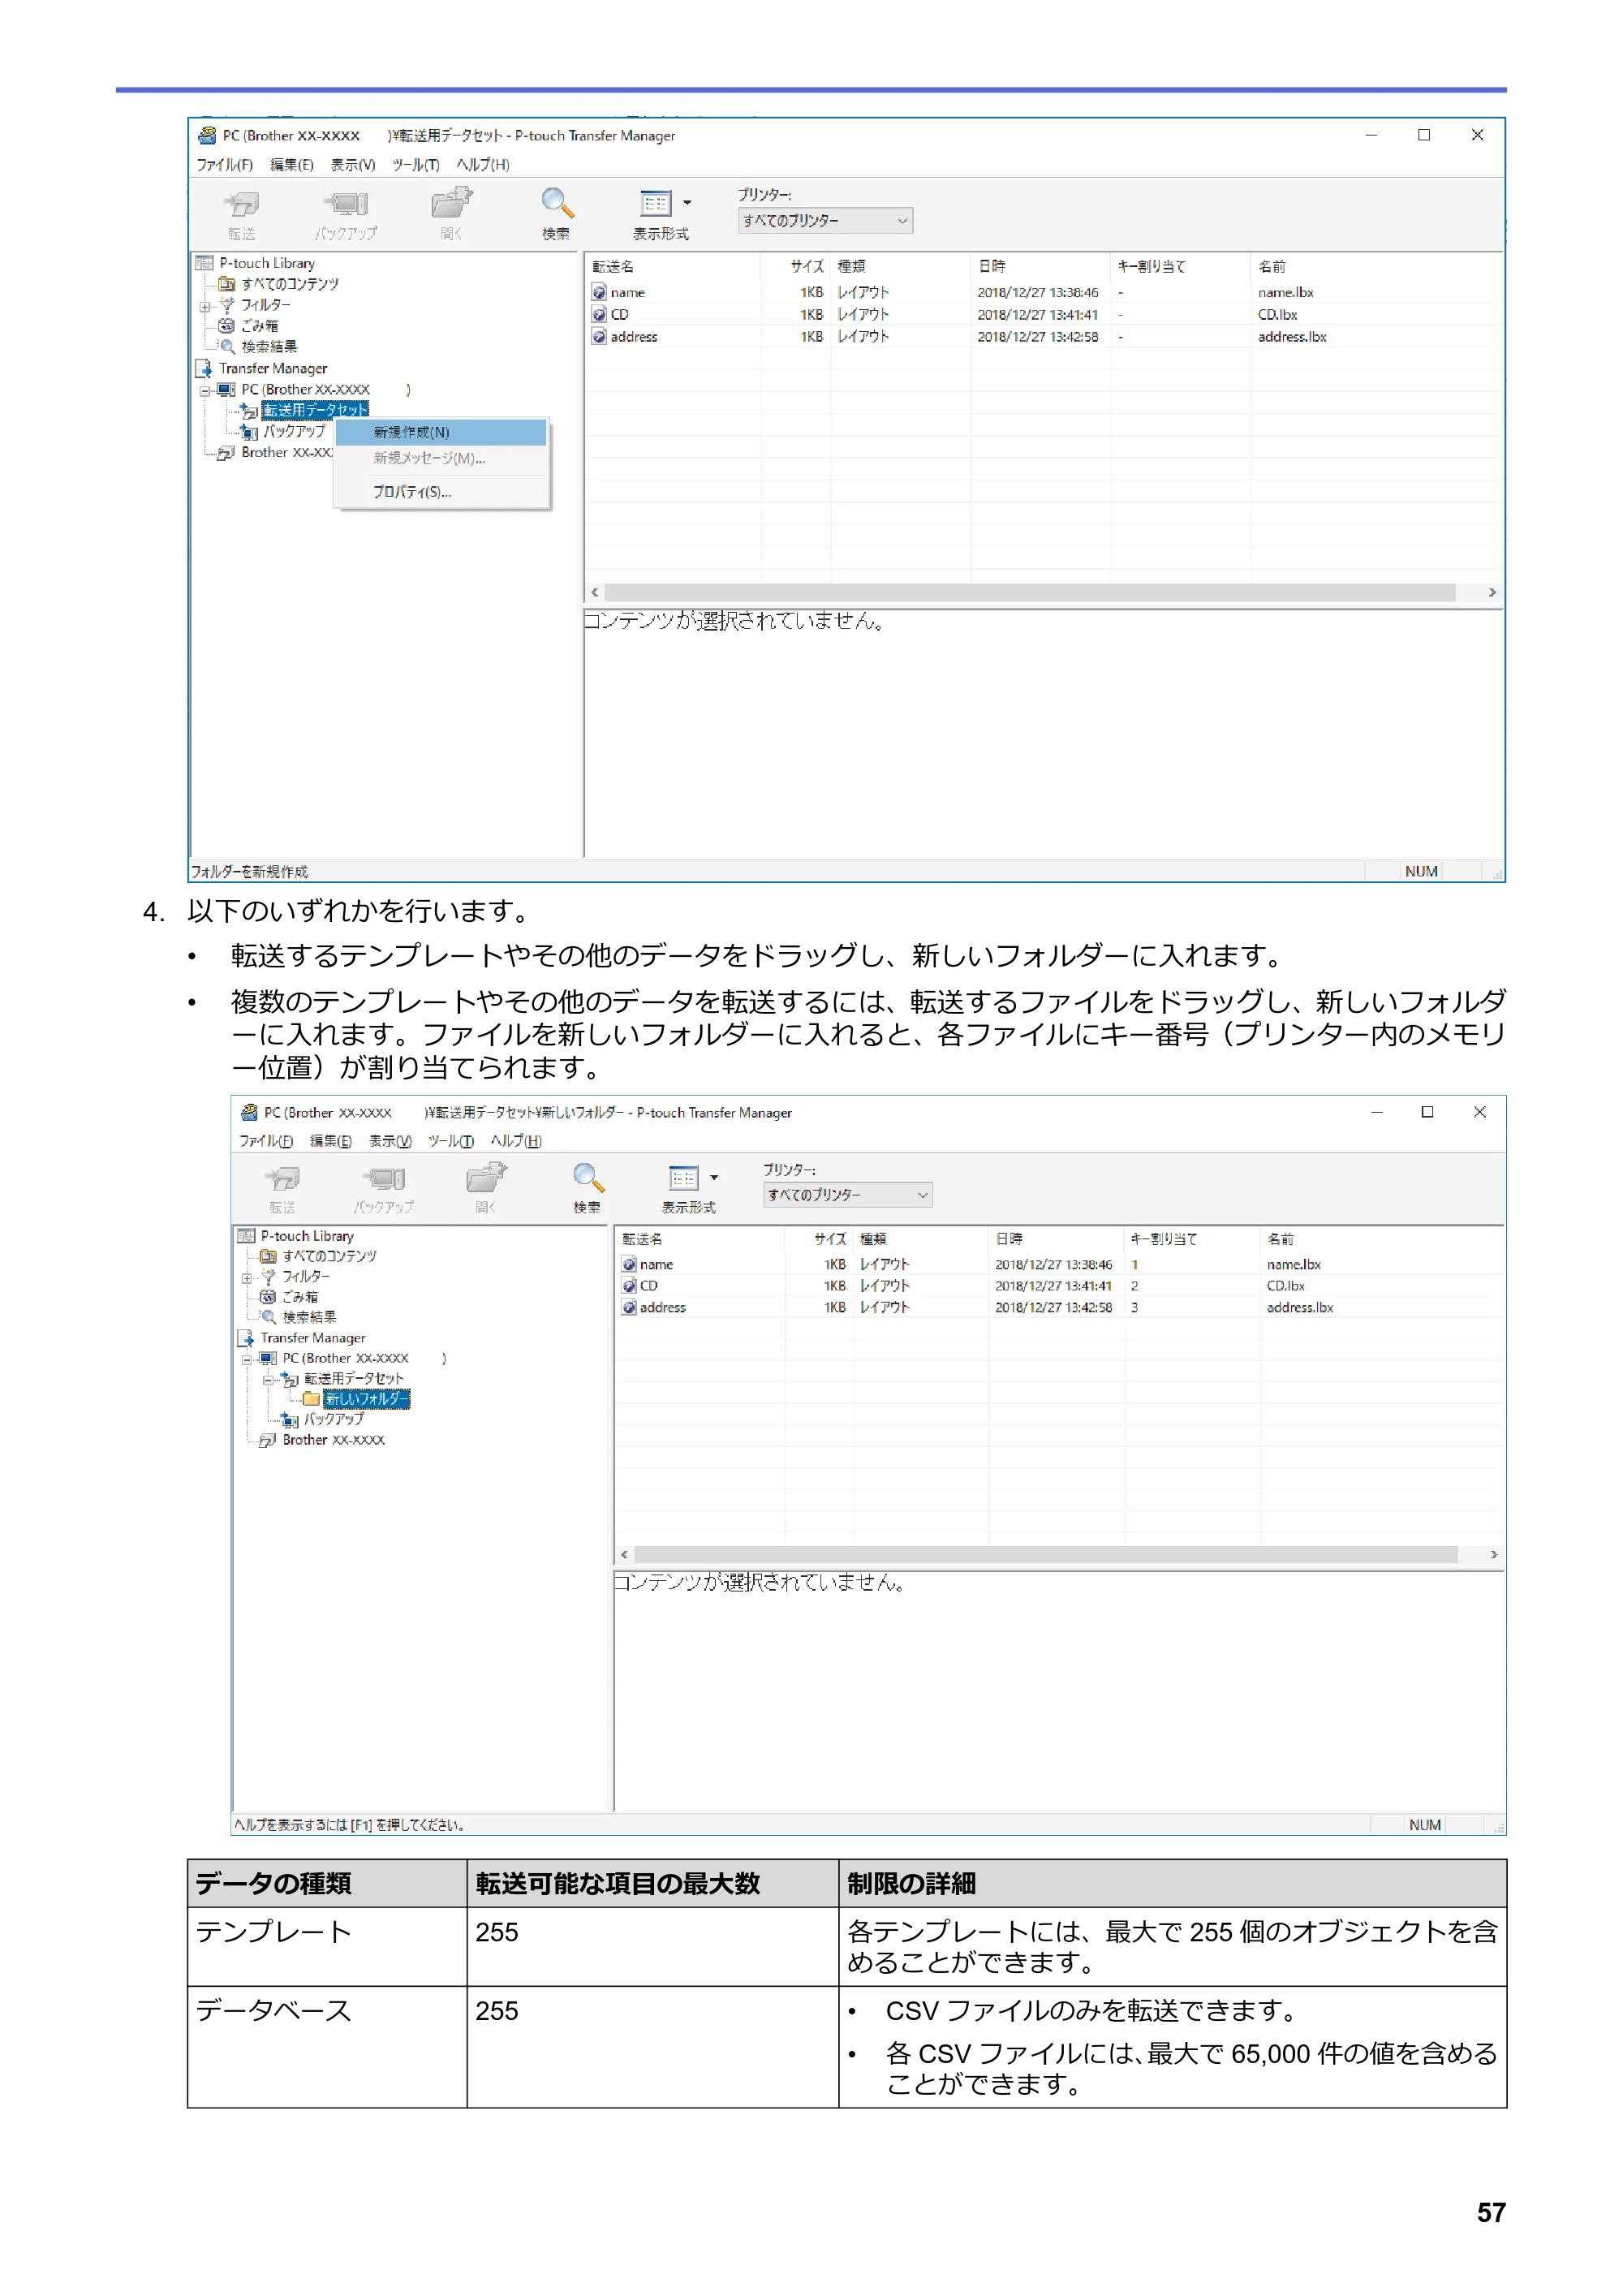The height and width of the screenshot is (2296, 1623).
Task: Select the address file row in upper window
Action: pyautogui.click(x=1043, y=337)
